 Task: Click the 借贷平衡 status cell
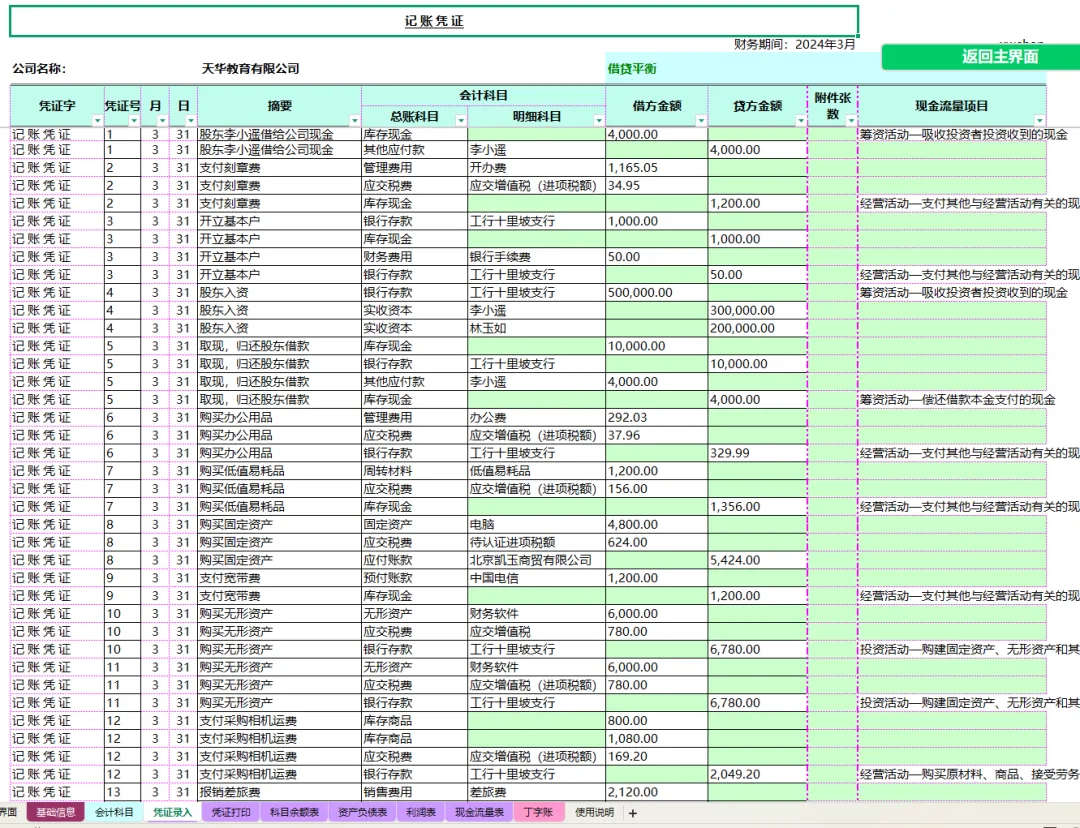point(632,69)
